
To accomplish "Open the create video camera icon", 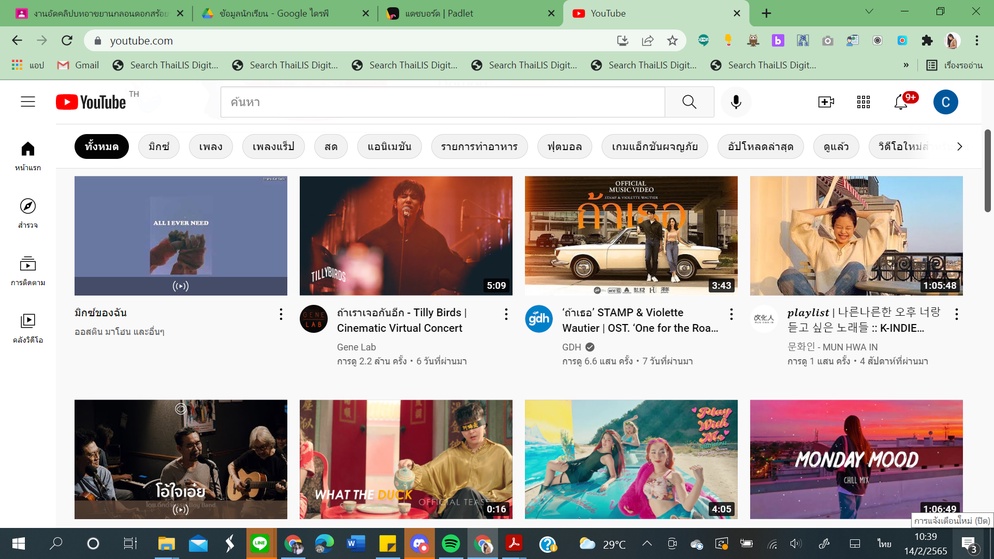I will (825, 101).
